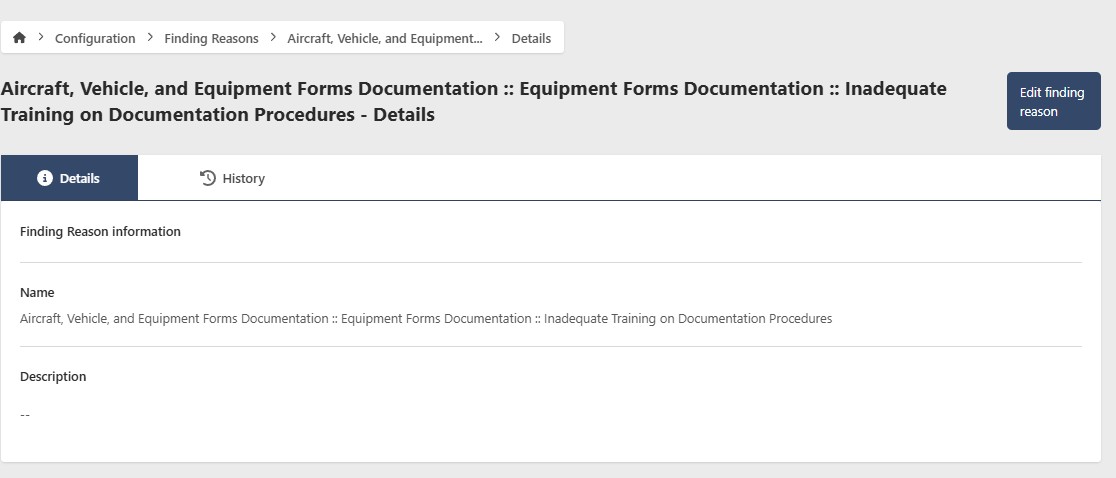
Task: Select the Details tab label
Action: point(79,178)
